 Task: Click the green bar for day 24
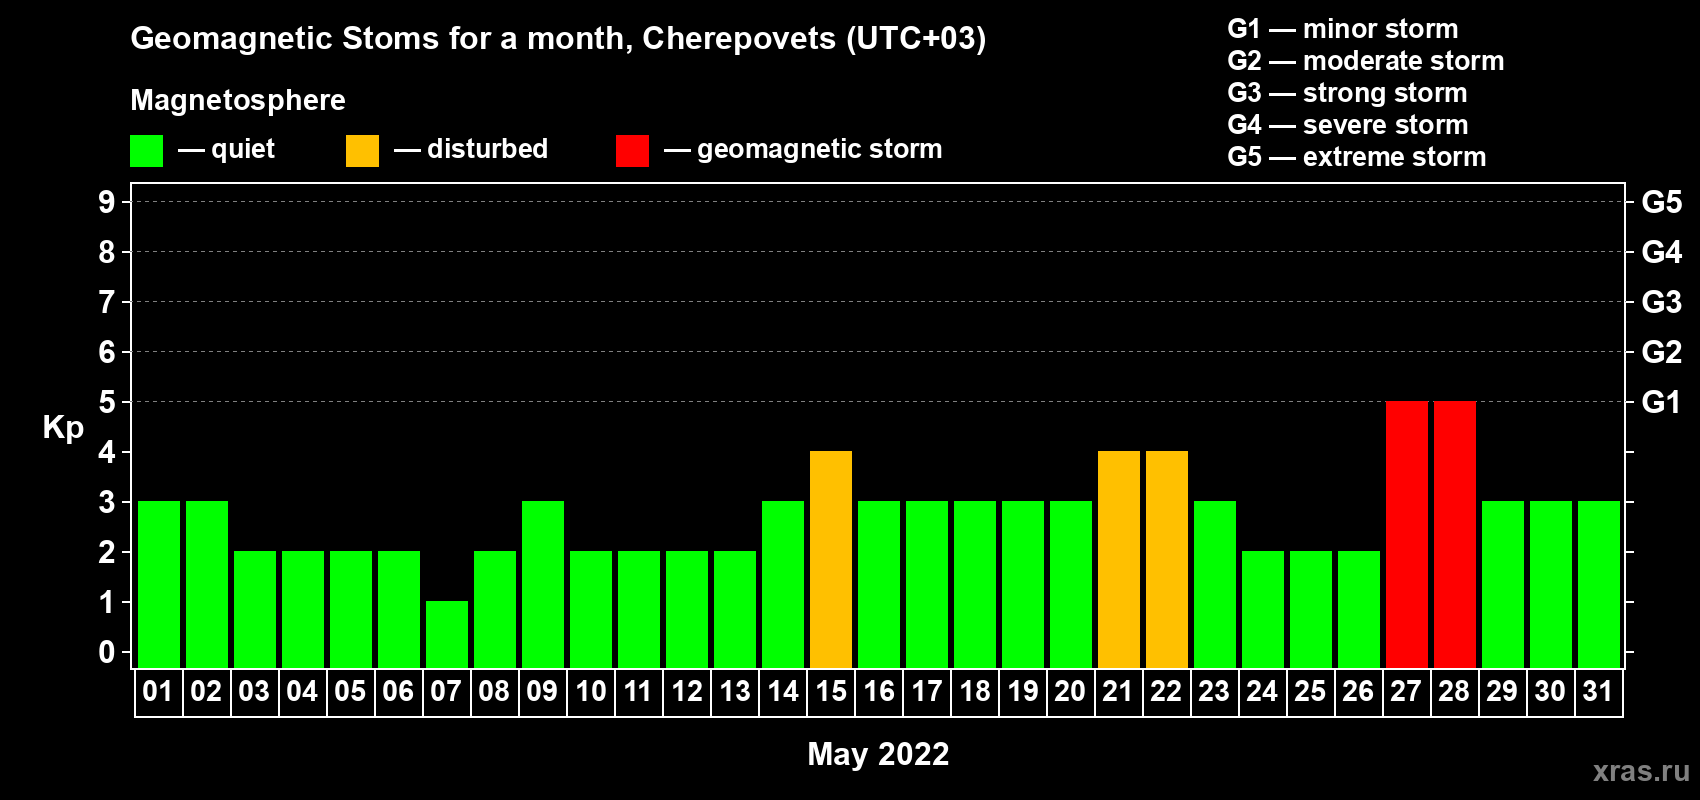(1263, 609)
